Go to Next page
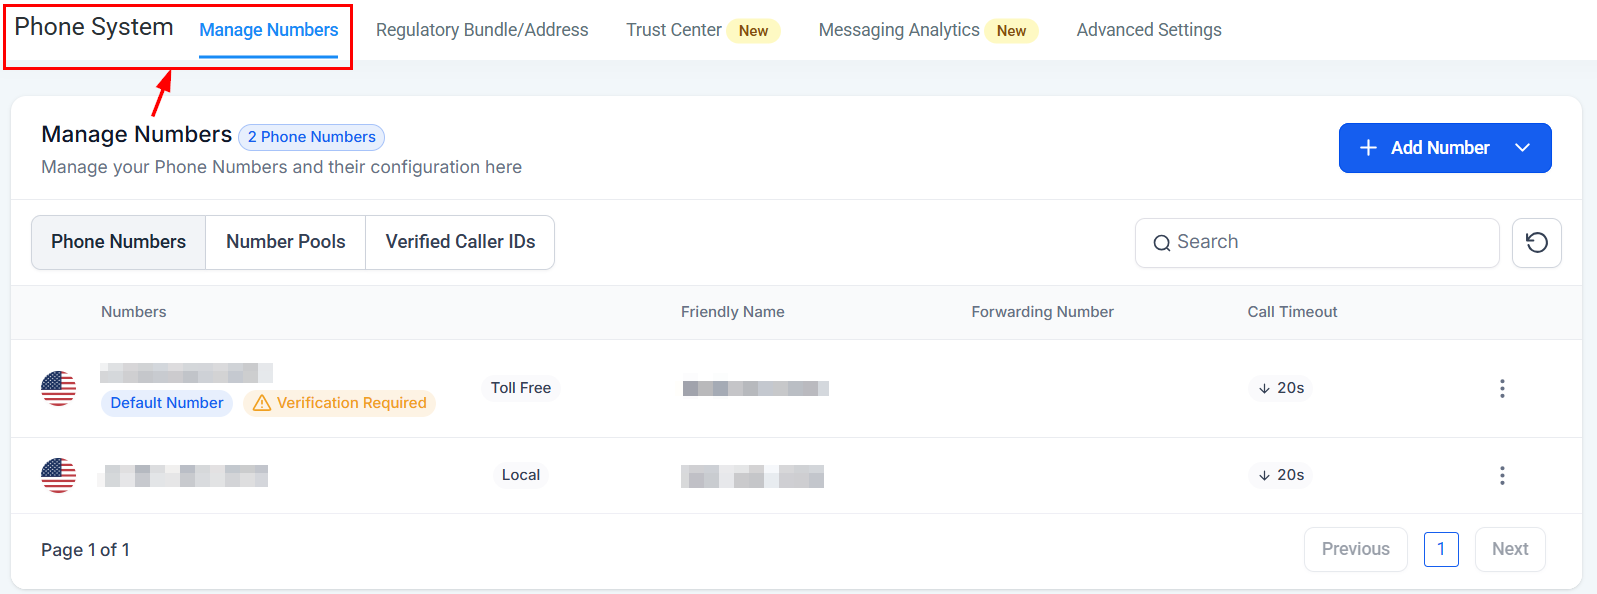Image resolution: width=1597 pixels, height=594 pixels. pos(1510,549)
